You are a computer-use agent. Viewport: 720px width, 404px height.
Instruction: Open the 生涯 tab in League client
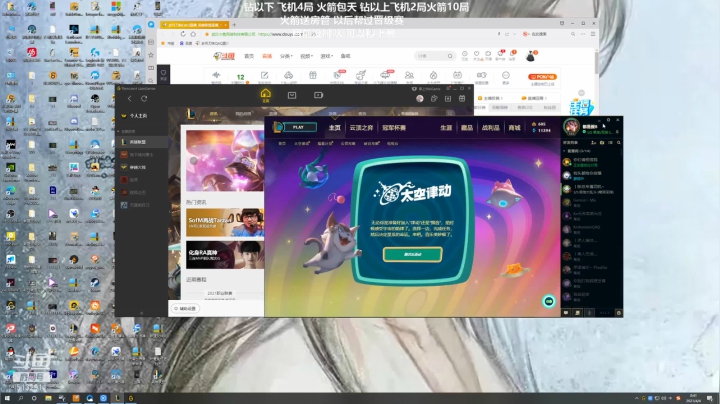pos(446,128)
